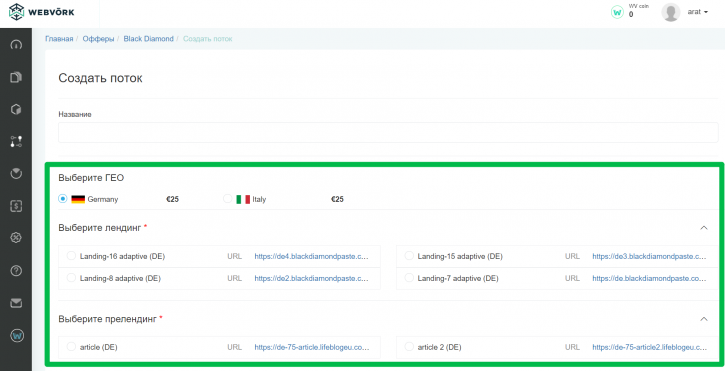This screenshot has height=371, width=725.
Task: Open the de3.blackdiamondpaste URL link
Action: (649, 256)
